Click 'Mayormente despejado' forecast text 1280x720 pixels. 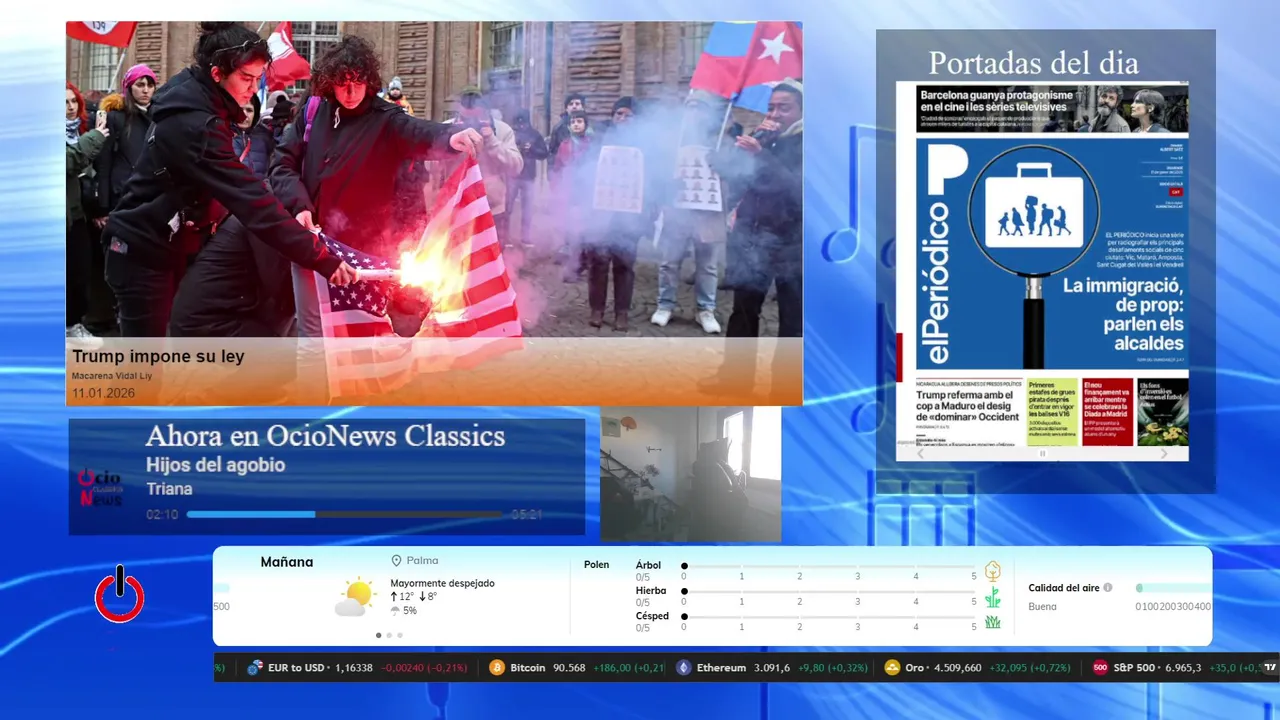click(442, 583)
